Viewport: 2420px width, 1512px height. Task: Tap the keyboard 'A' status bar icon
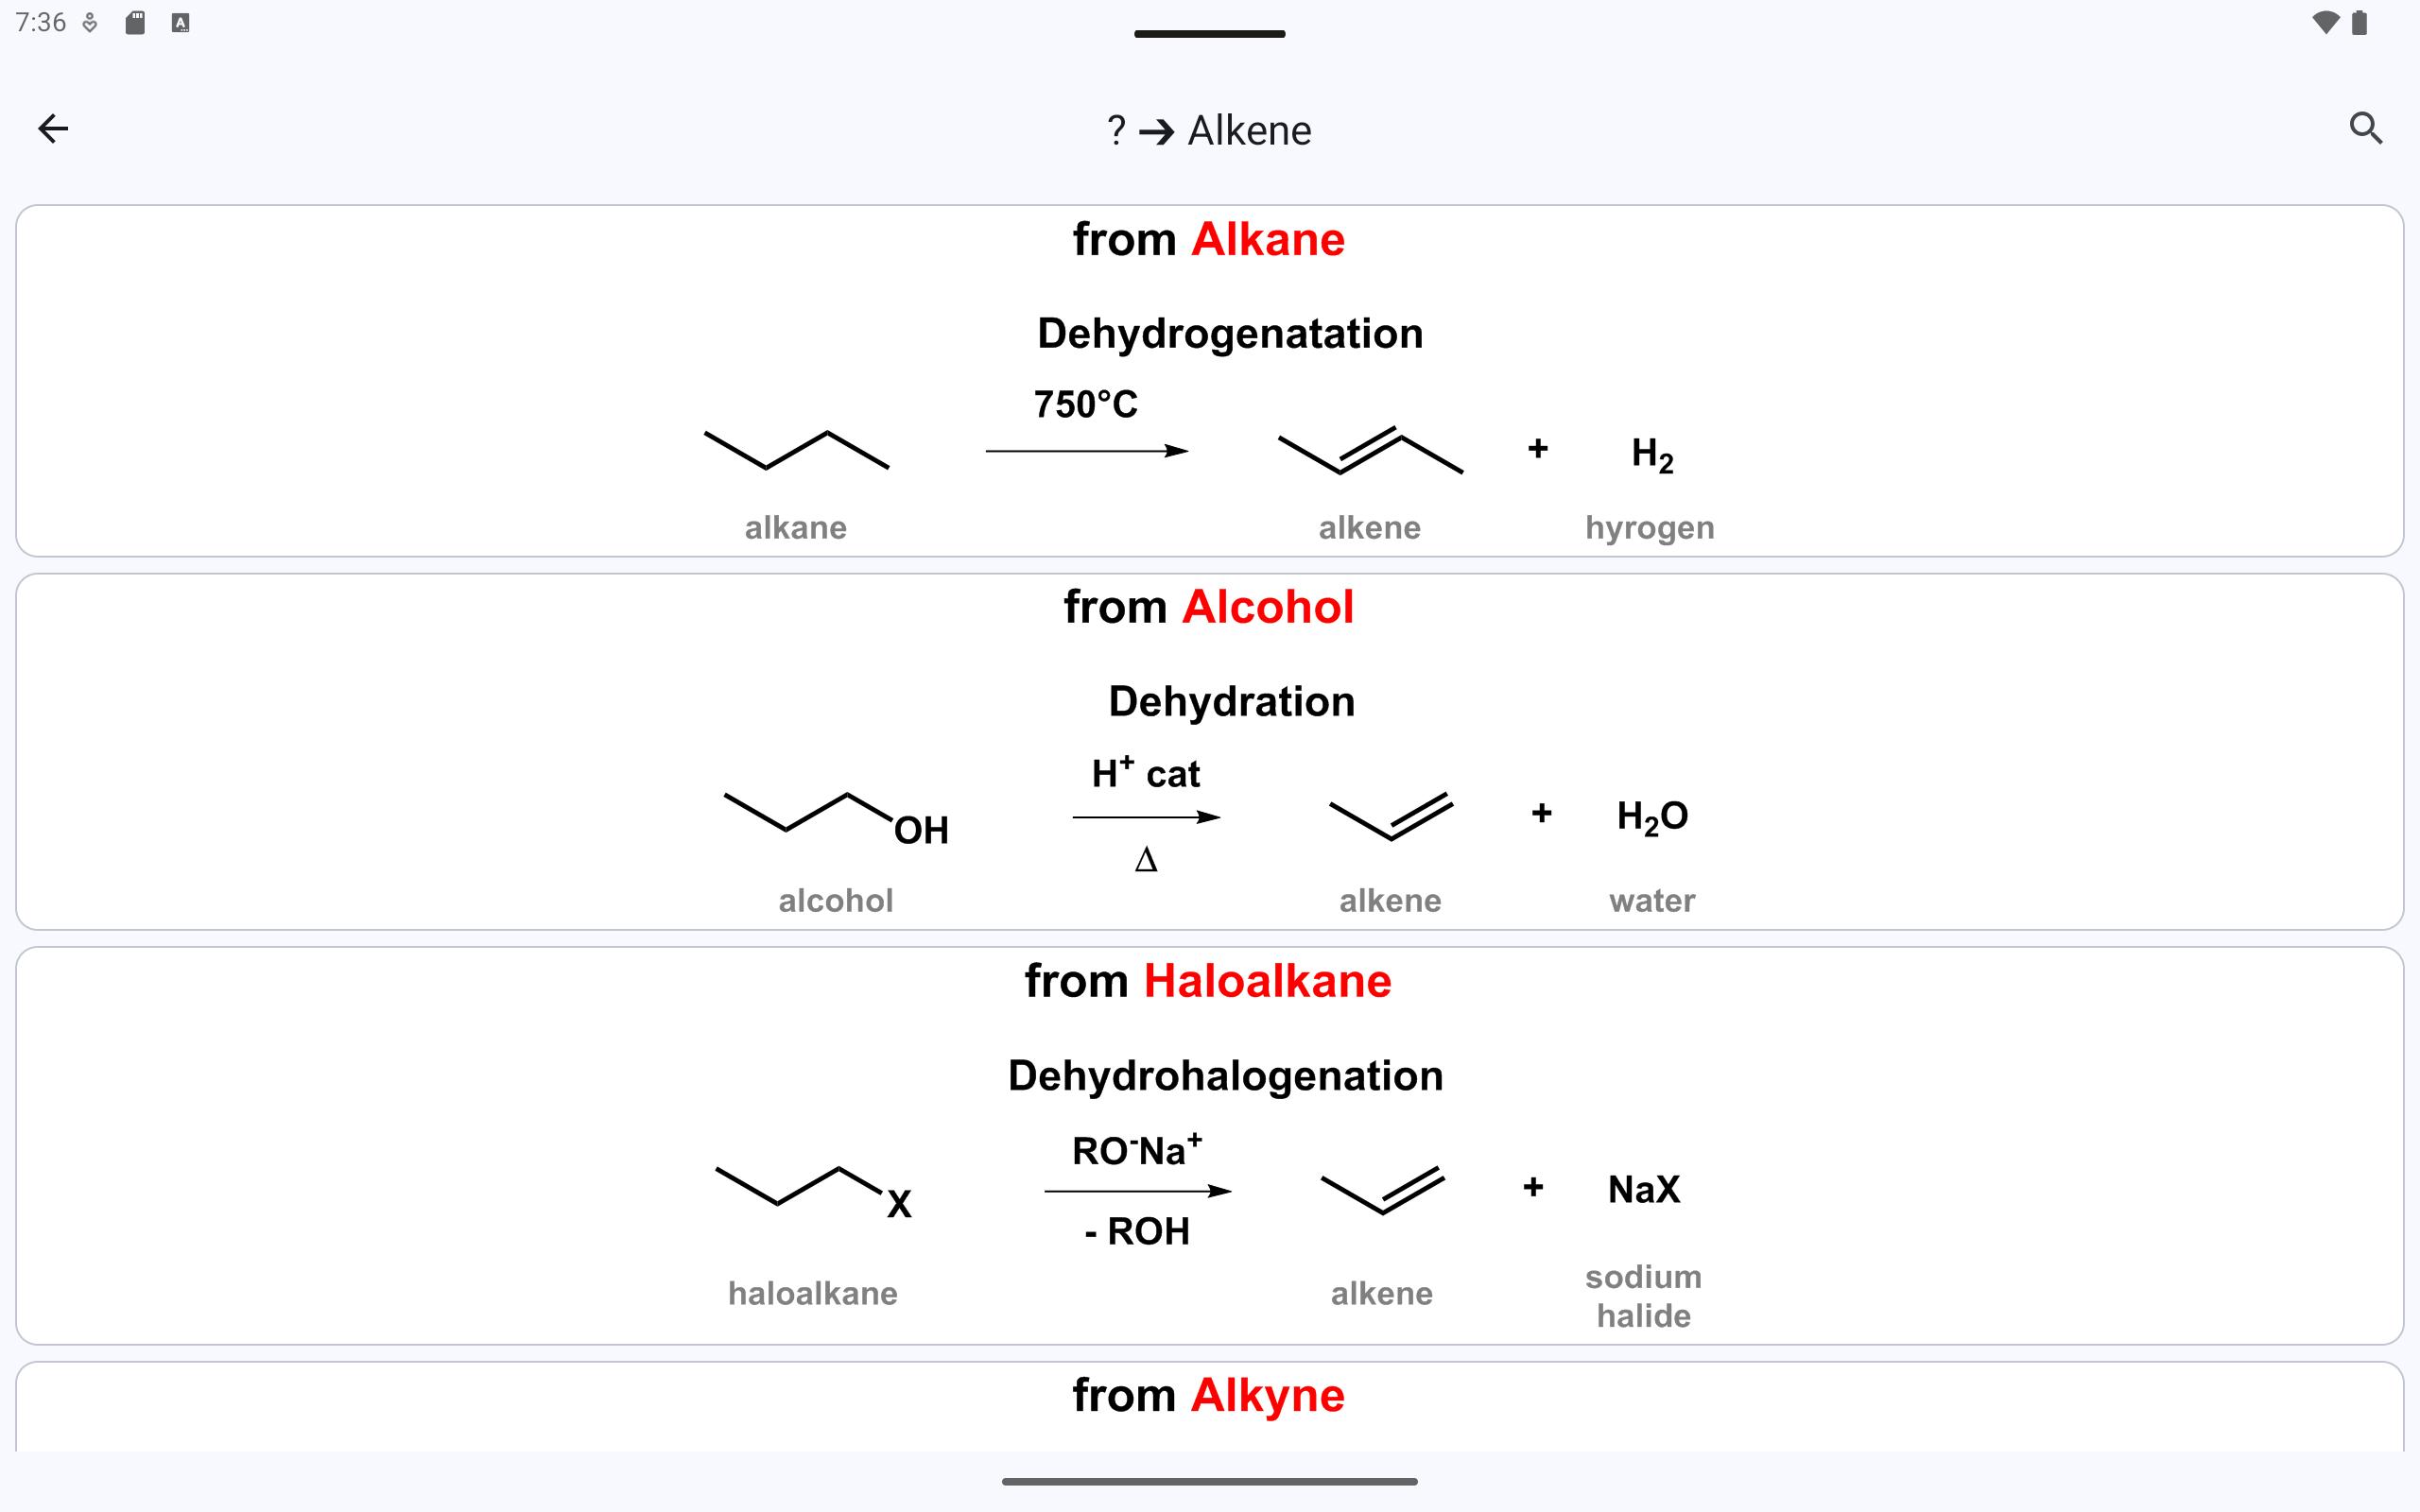pos(180,23)
